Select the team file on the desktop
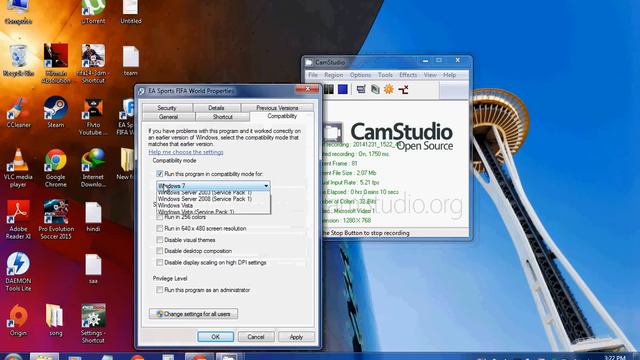 131,61
